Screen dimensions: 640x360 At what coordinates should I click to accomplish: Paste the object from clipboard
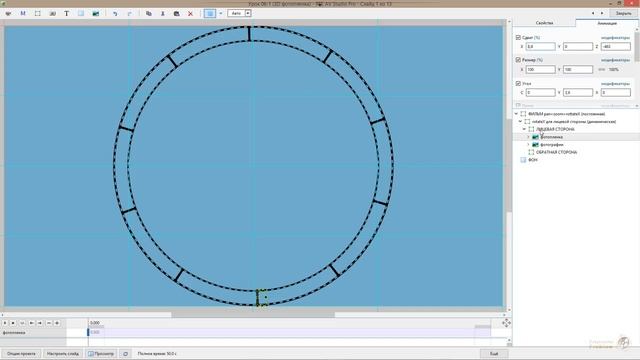tap(176, 13)
